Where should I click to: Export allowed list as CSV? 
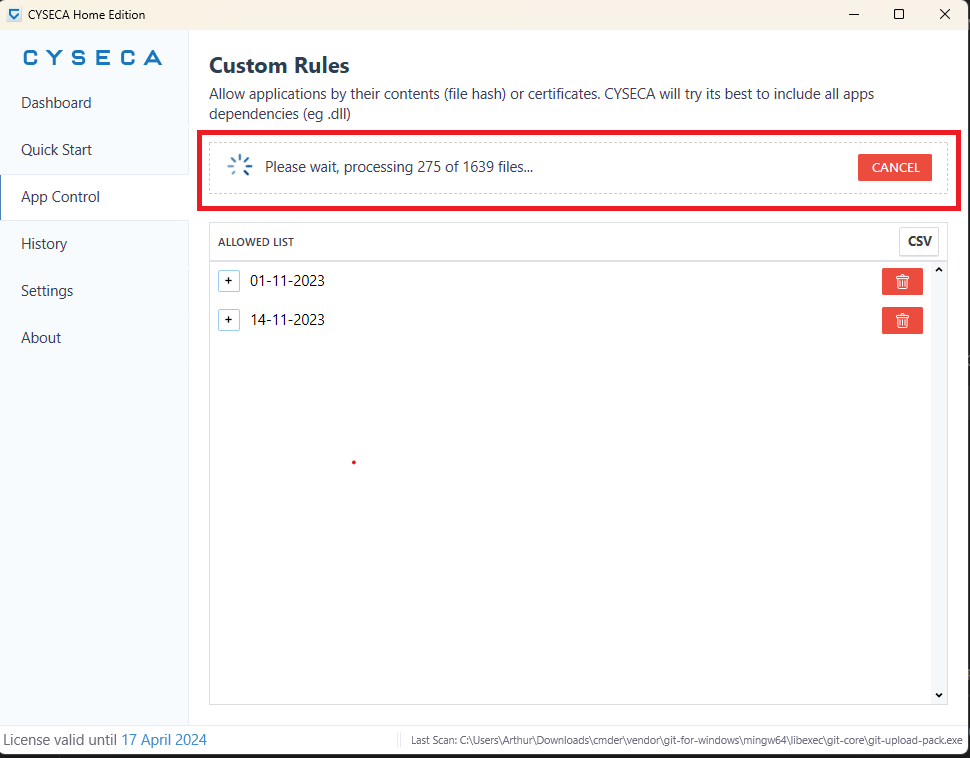(x=919, y=241)
